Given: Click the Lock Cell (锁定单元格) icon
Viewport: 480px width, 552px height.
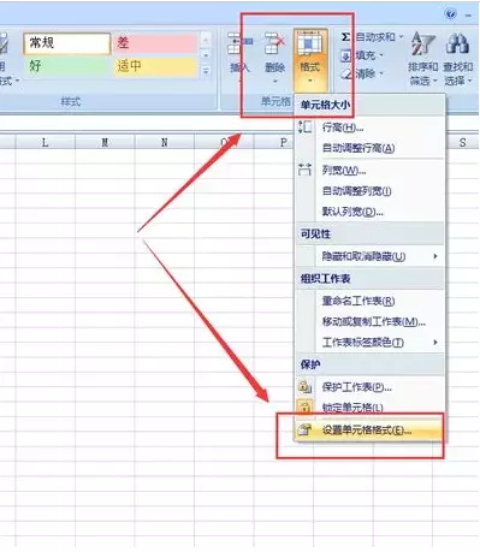Looking at the screenshot, I should [x=305, y=407].
